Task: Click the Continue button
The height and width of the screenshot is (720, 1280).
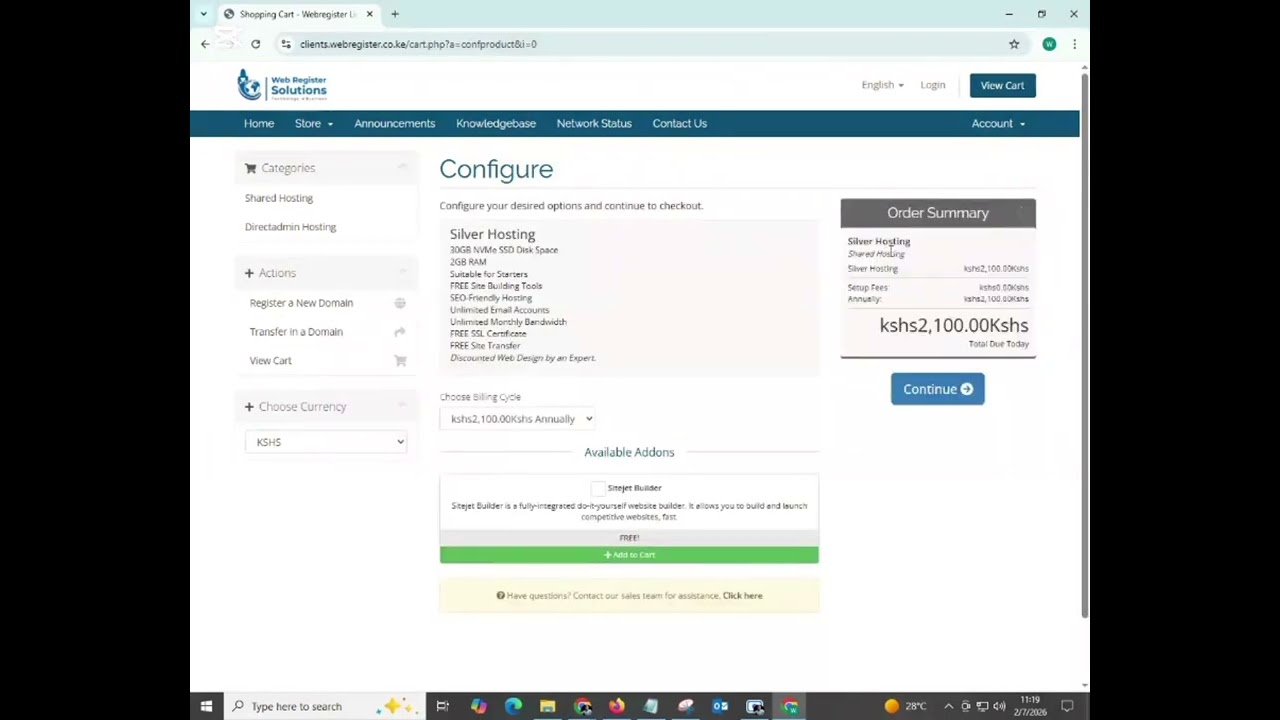Action: point(938,389)
